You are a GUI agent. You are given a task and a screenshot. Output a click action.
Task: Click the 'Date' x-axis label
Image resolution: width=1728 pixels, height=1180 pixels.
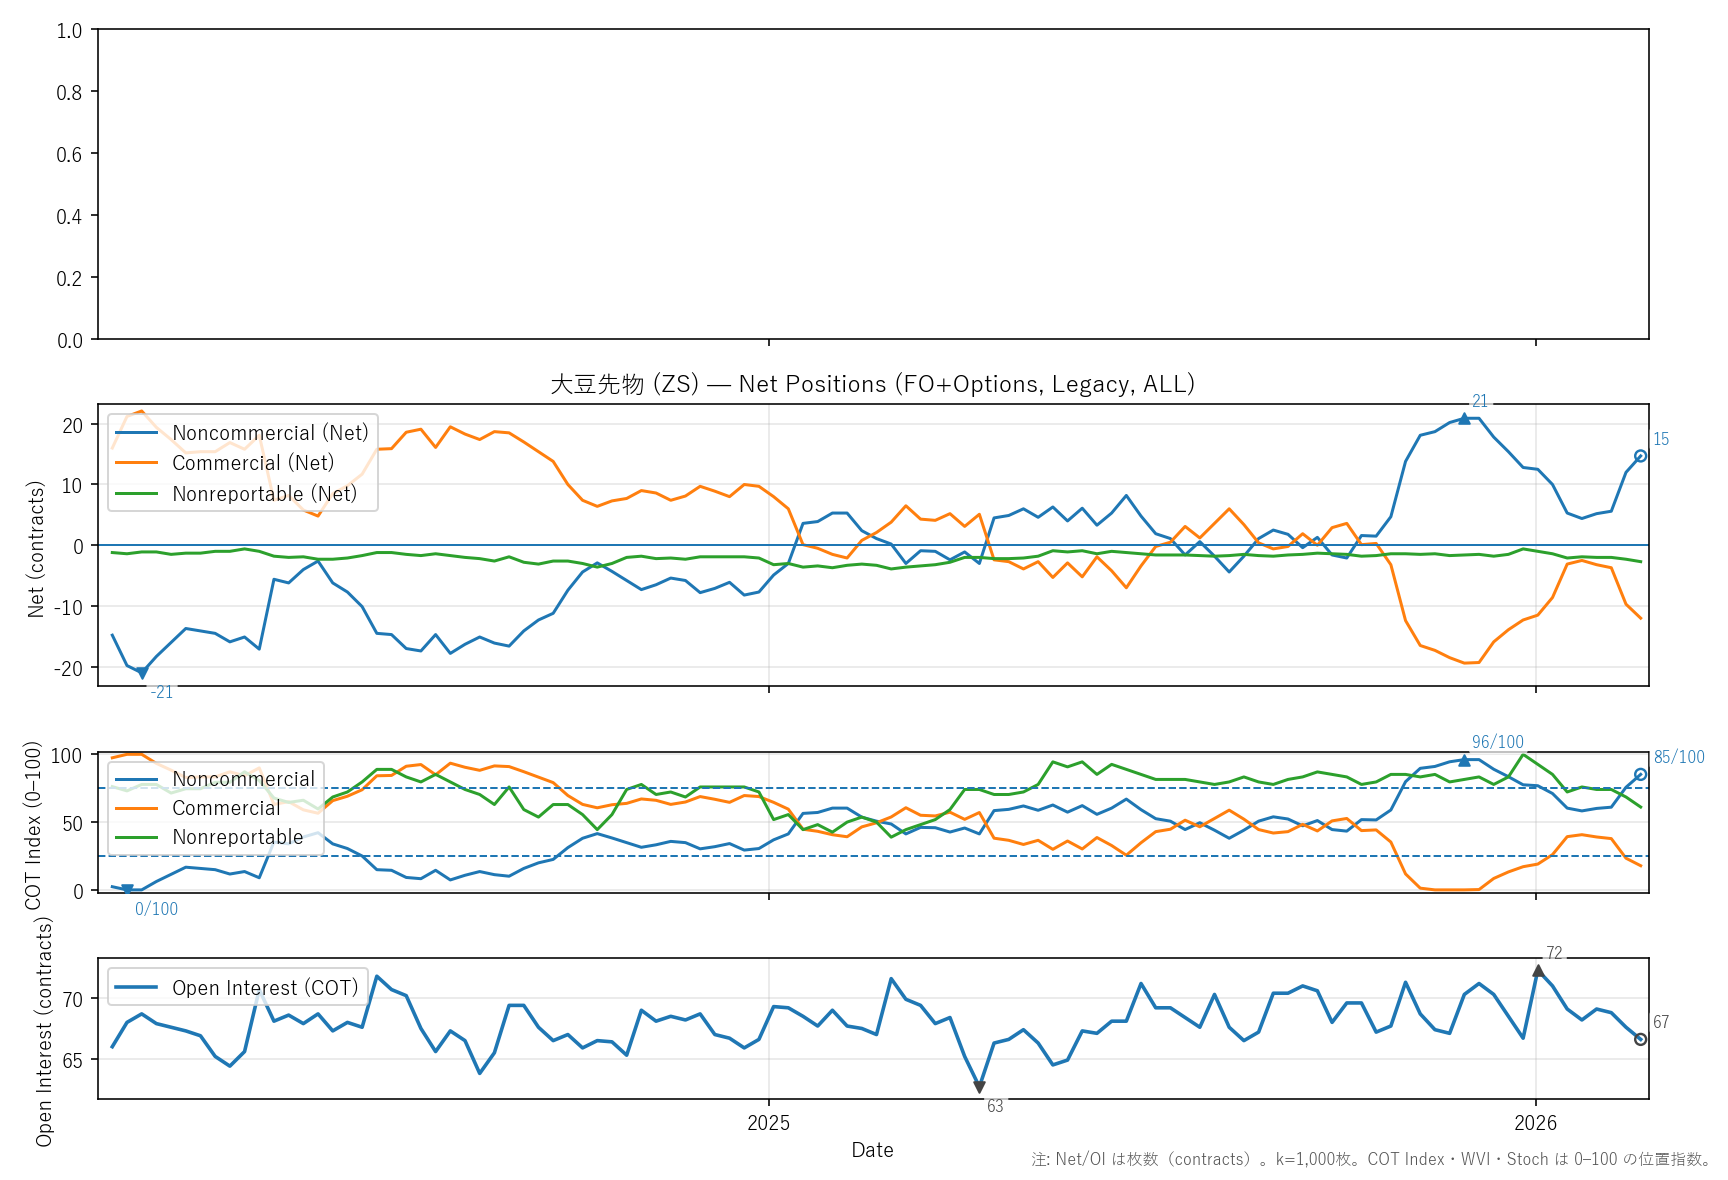(872, 1150)
